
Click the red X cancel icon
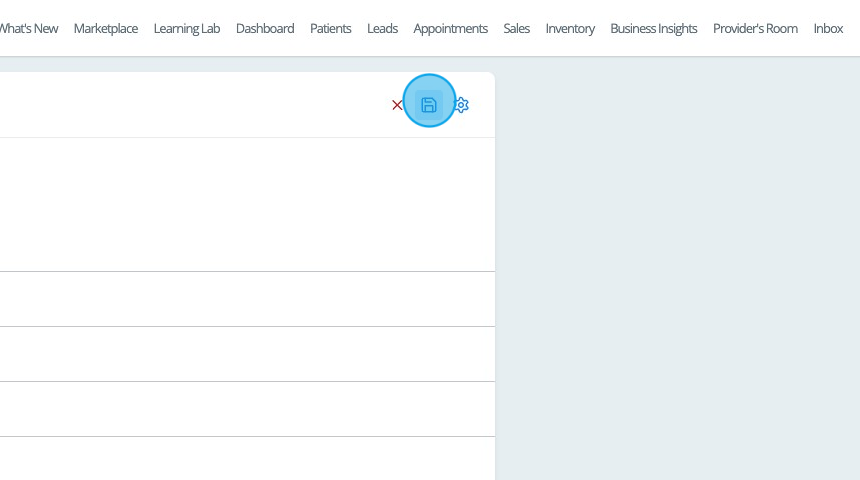click(397, 105)
